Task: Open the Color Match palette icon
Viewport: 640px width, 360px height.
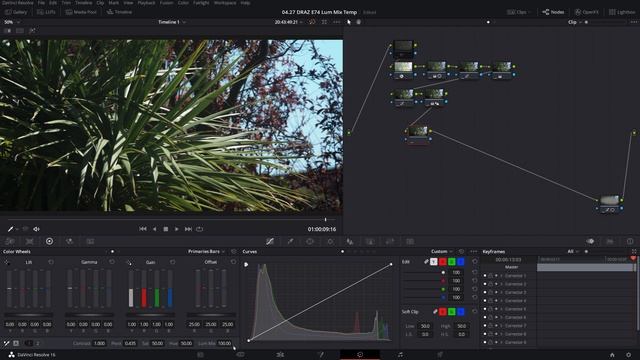Action: pyautogui.click(x=29, y=241)
